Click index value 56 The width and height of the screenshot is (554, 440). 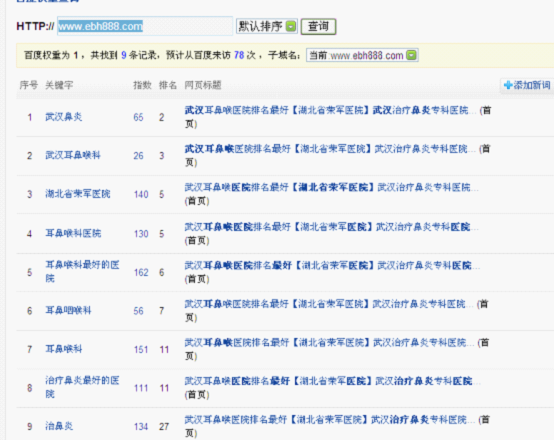(138, 311)
